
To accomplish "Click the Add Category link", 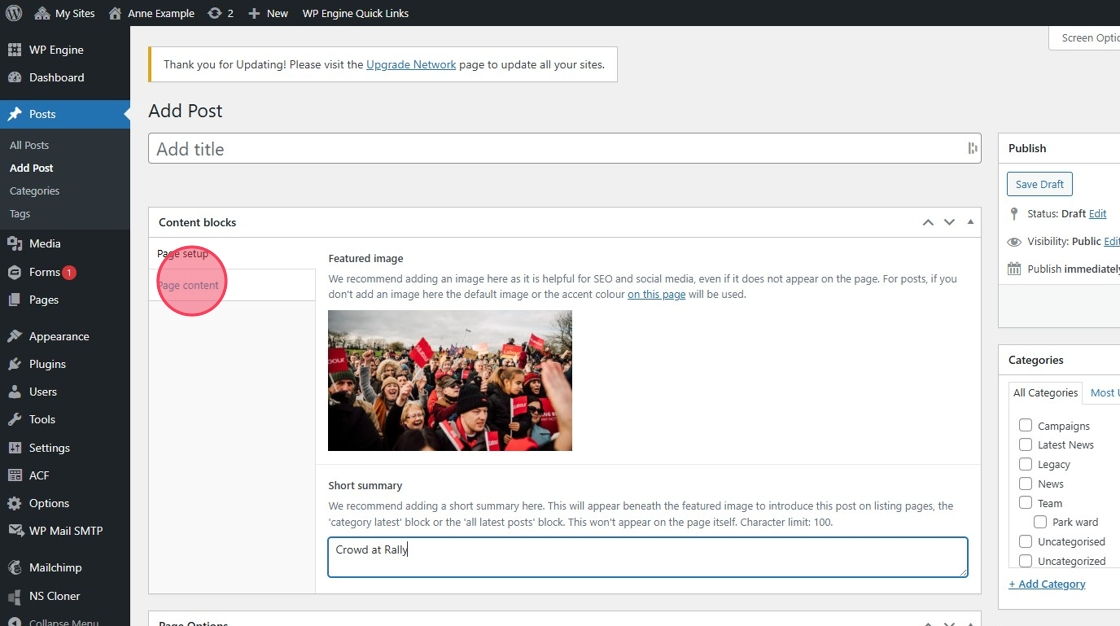I will coord(1047,584).
